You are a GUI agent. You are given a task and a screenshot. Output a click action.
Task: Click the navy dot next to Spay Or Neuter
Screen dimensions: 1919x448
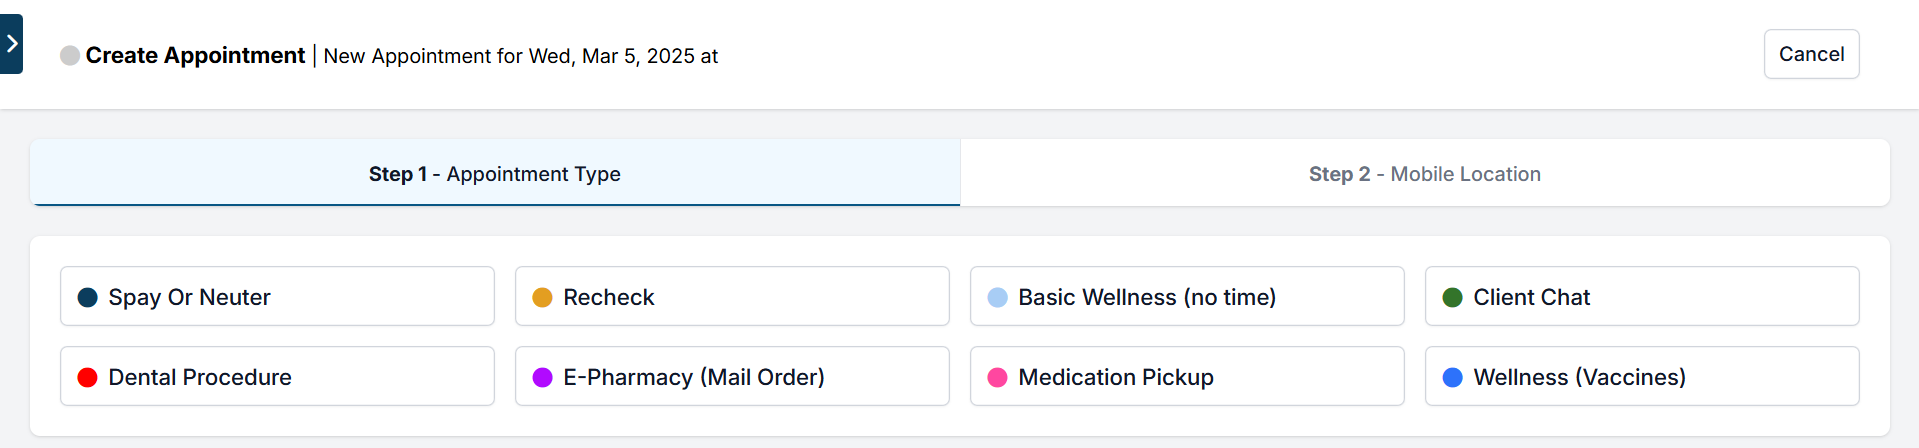tap(88, 297)
